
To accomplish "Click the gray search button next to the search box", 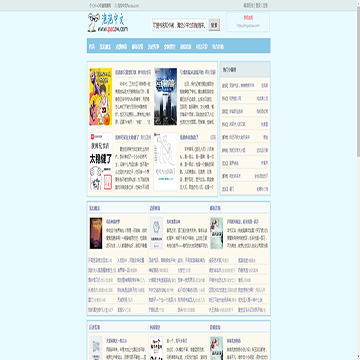I will 214,25.
